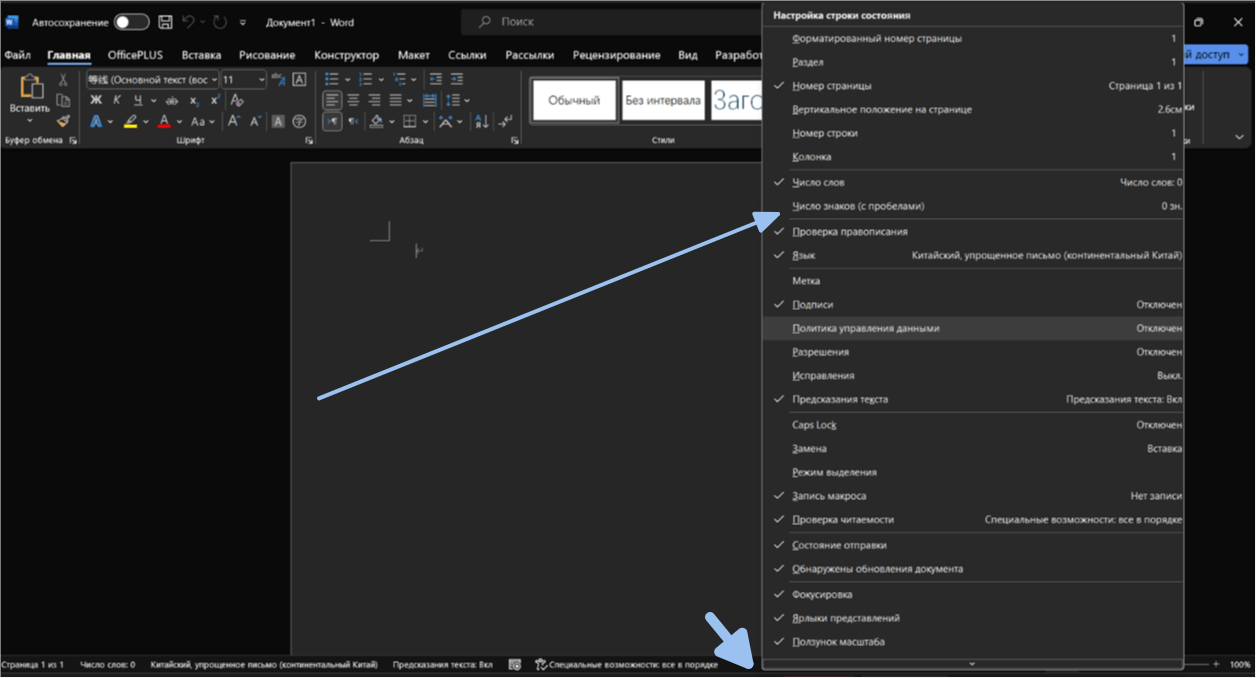The height and width of the screenshot is (678, 1256).
Task: Click the Copy icon in clipboard group
Action: click(63, 100)
